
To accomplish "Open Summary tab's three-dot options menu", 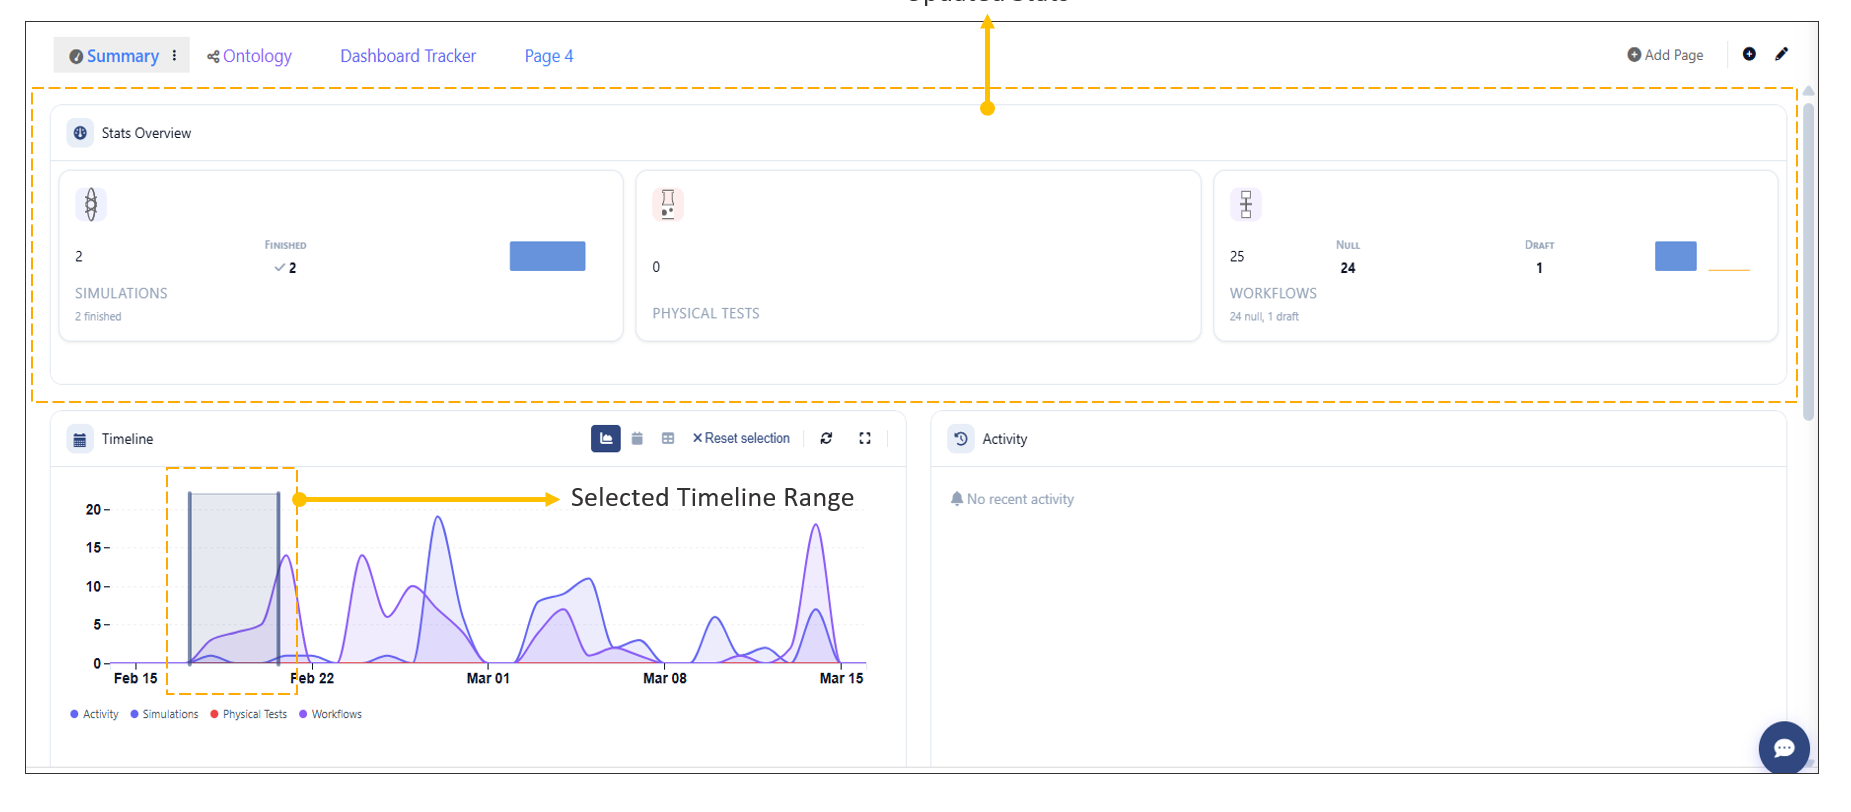I will pos(175,56).
